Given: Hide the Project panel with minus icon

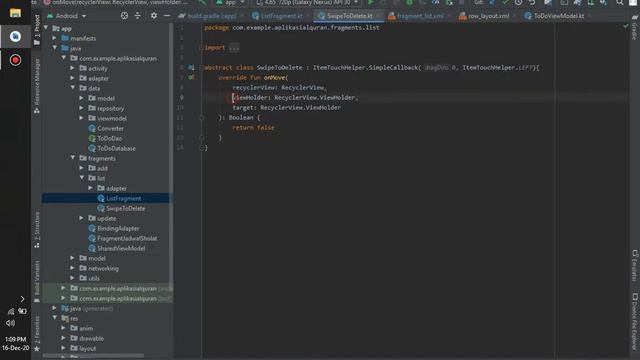Looking at the screenshot, I should 167,16.
